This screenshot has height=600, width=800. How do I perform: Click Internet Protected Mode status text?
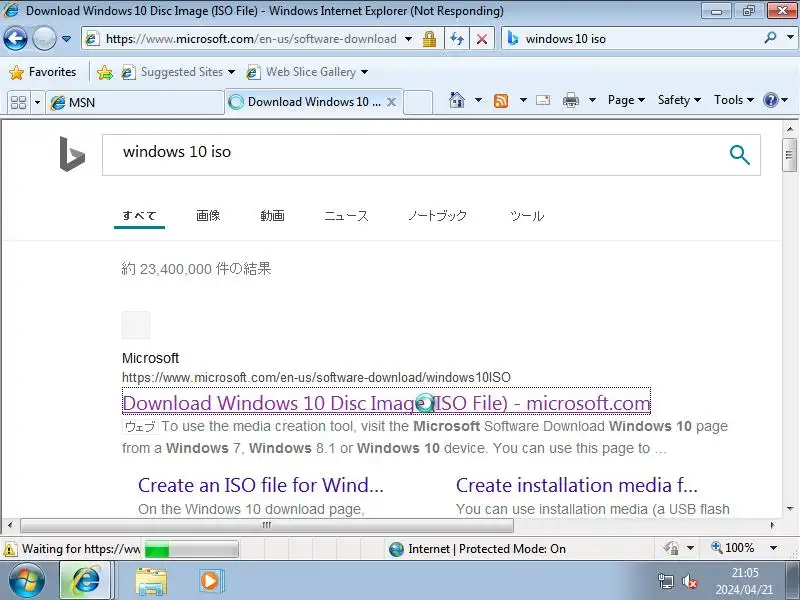click(487, 549)
